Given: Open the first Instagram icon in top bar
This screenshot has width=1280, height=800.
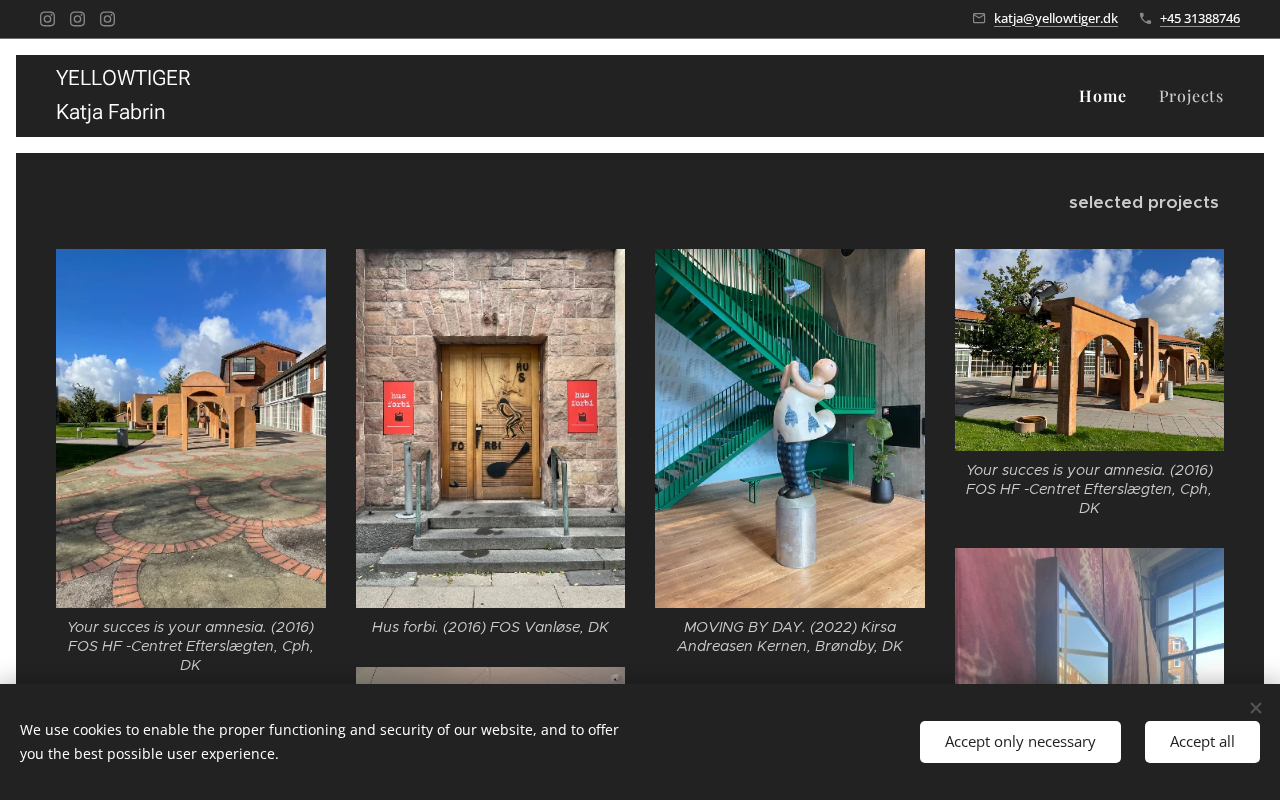Looking at the screenshot, I should pyautogui.click(x=47, y=19).
